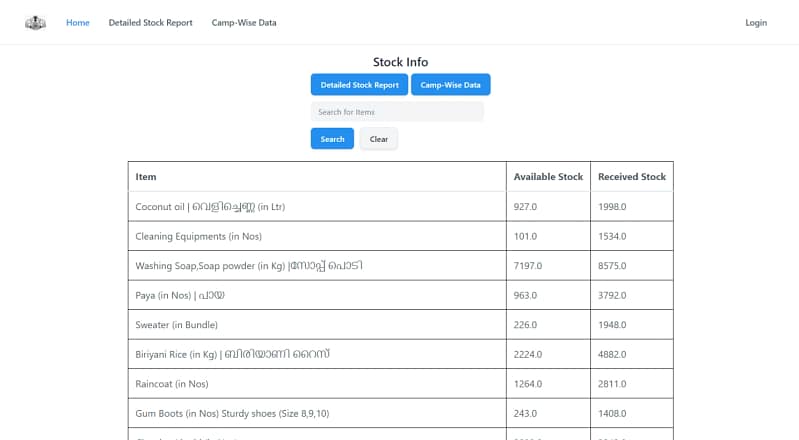Click the Biriyani Rice item row
This screenshot has width=799, height=440.
(231, 354)
